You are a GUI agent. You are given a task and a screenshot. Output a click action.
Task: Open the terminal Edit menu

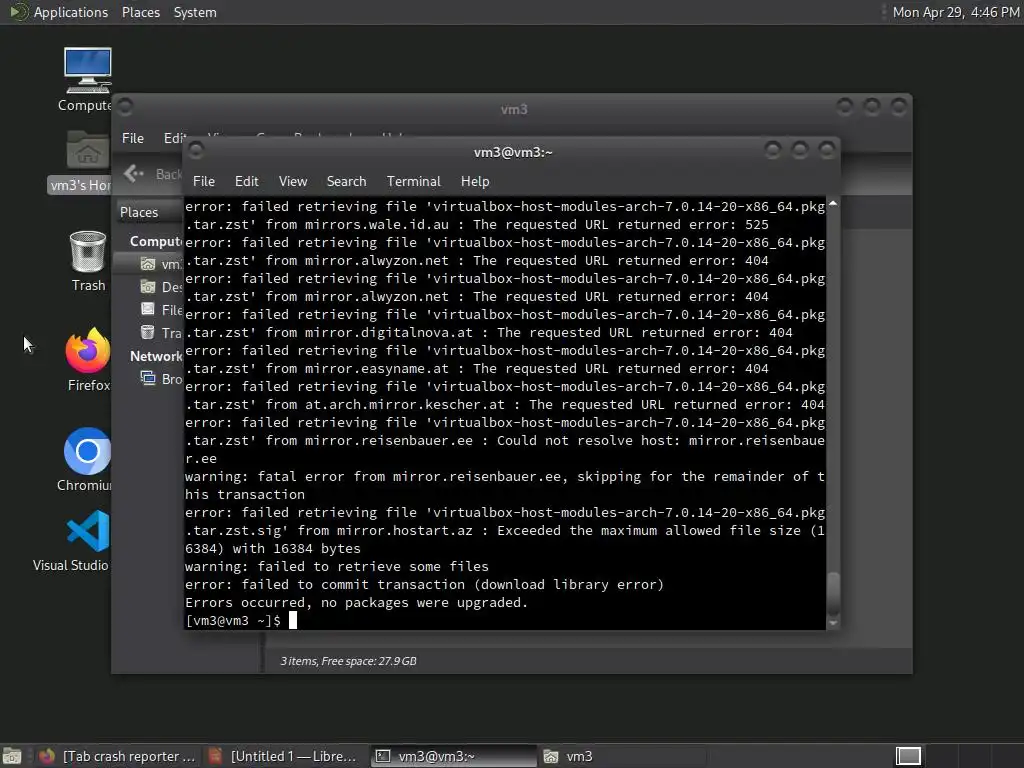[246, 182]
